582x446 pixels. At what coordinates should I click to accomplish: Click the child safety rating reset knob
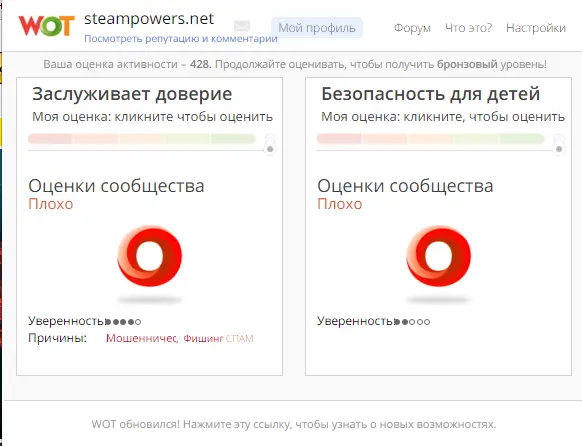pyautogui.click(x=559, y=149)
